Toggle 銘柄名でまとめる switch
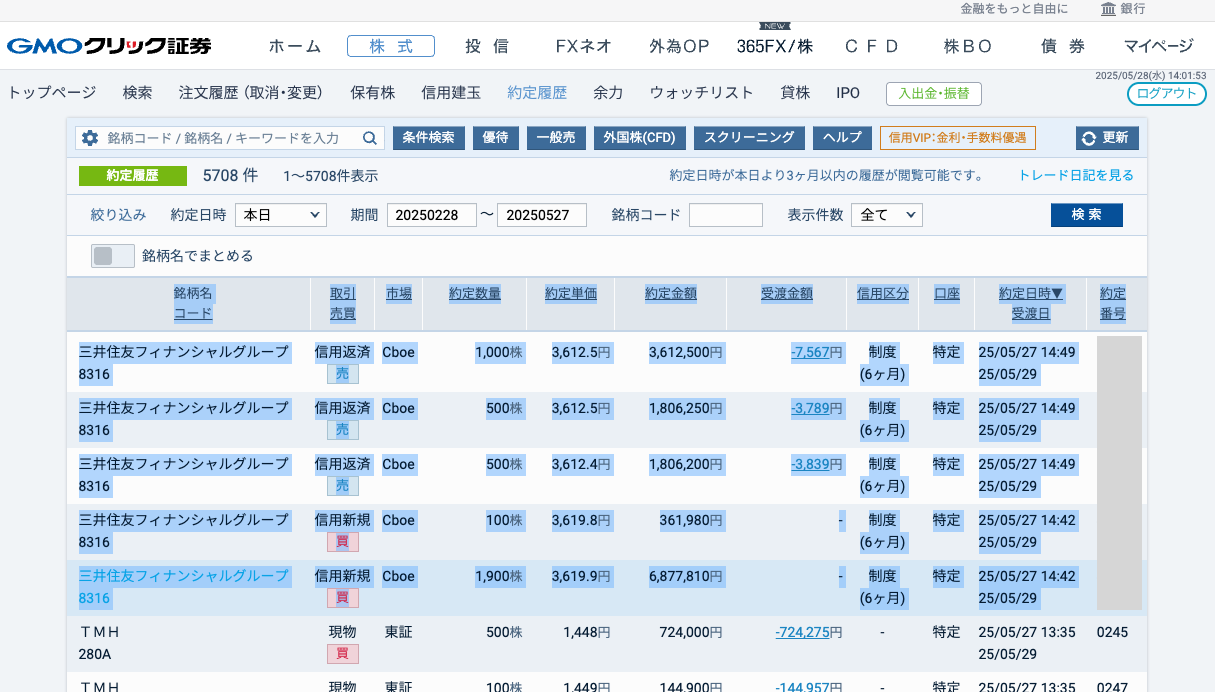The height and width of the screenshot is (692, 1215). point(113,256)
